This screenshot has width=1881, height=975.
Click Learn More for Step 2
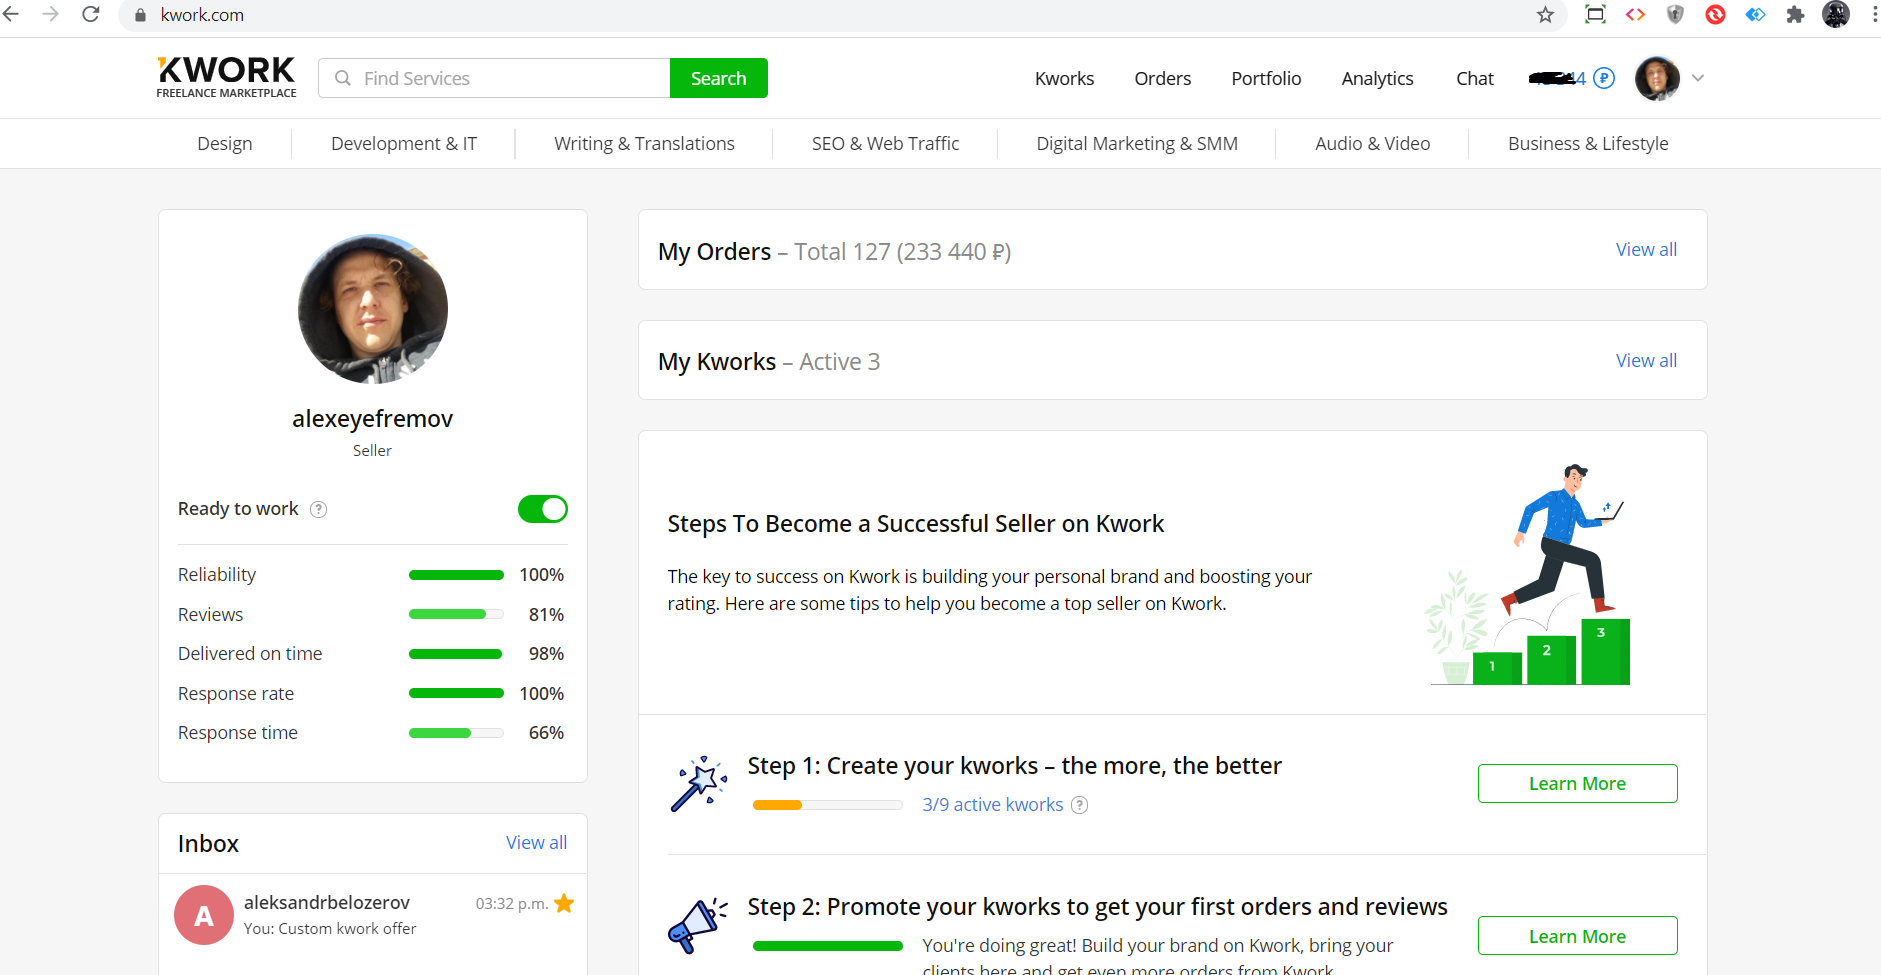[x=1577, y=936]
